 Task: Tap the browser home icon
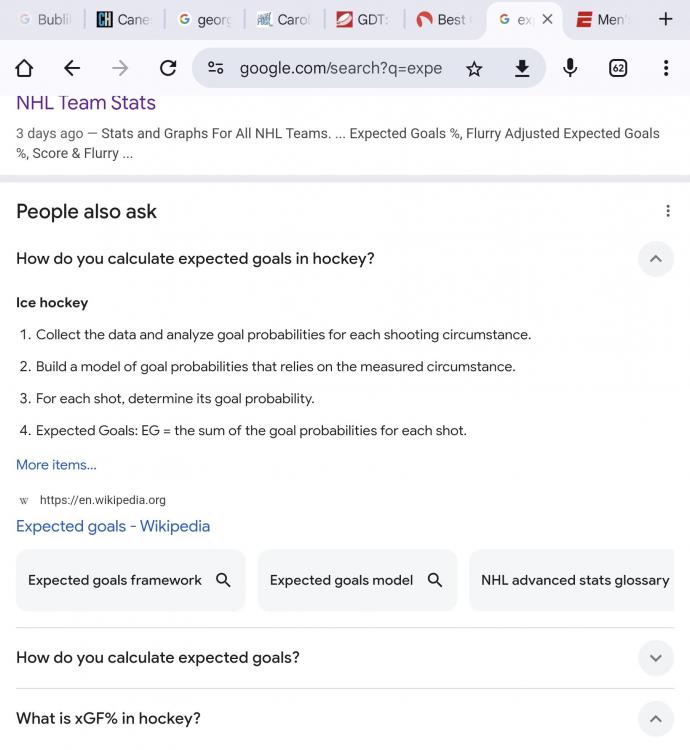(24, 68)
